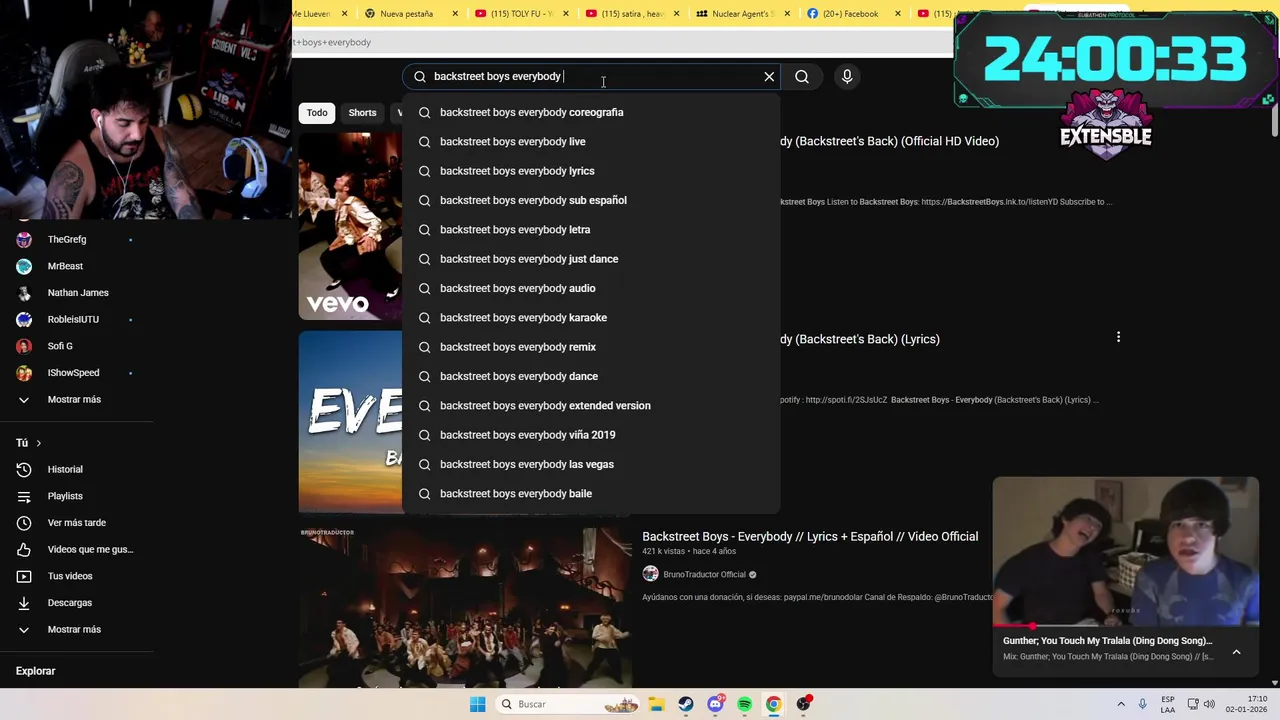Select suggestion 'backstreet boys everybody karaoke'
Viewport: 1280px width, 720px height.
point(591,318)
